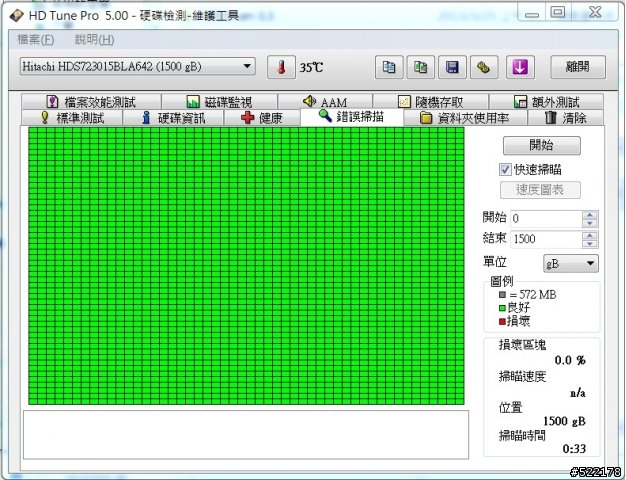Click the 開始 scan button

point(542,145)
